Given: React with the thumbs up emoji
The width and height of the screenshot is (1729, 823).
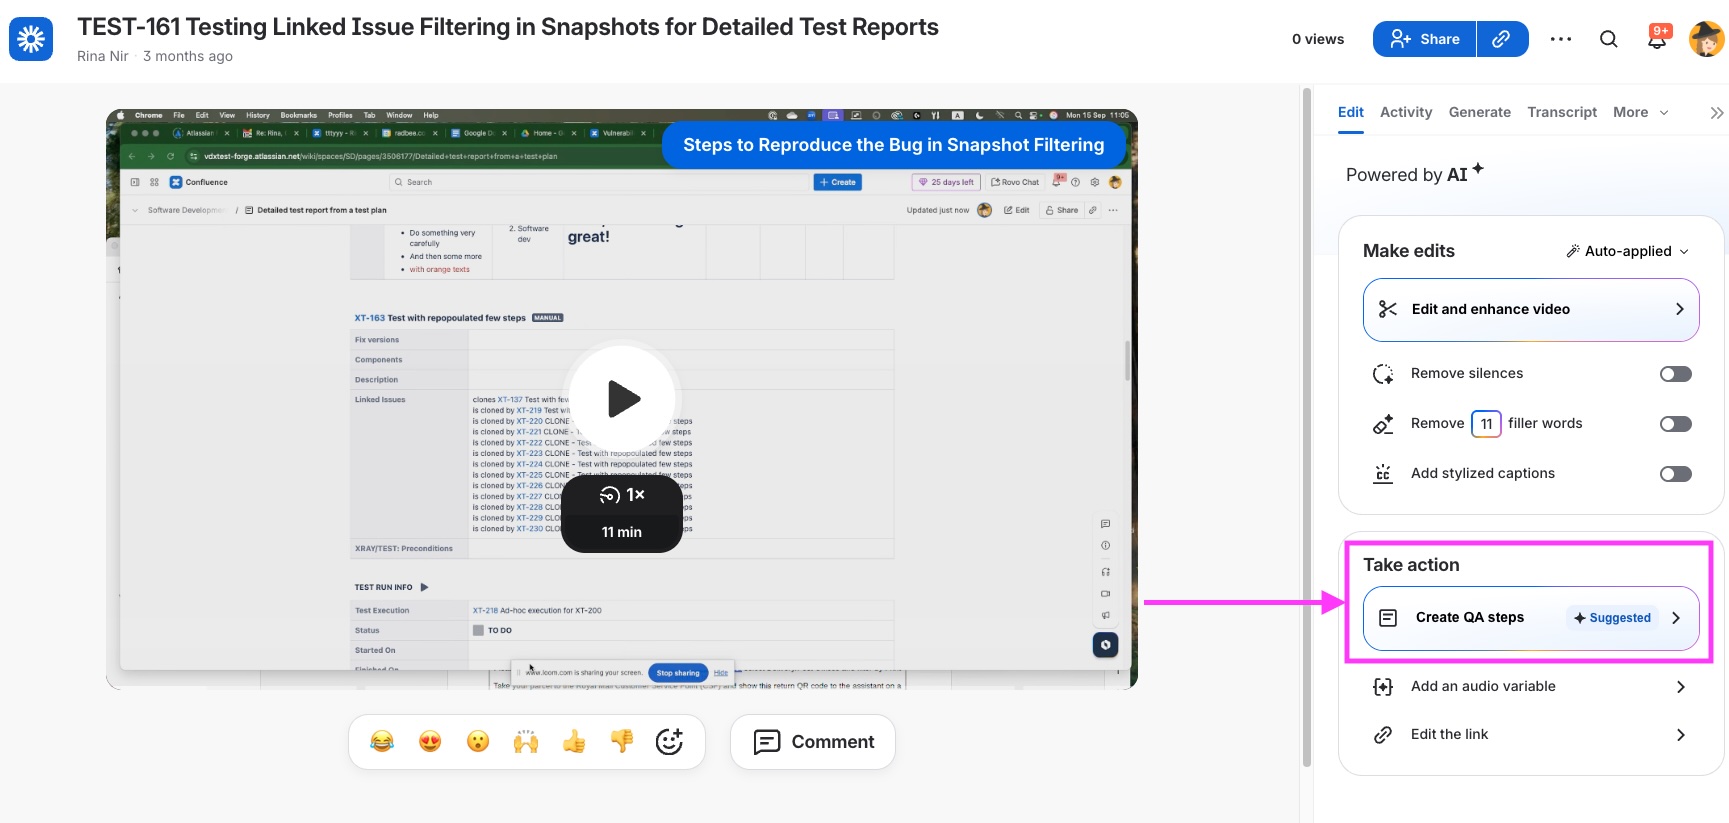Looking at the screenshot, I should tap(574, 741).
